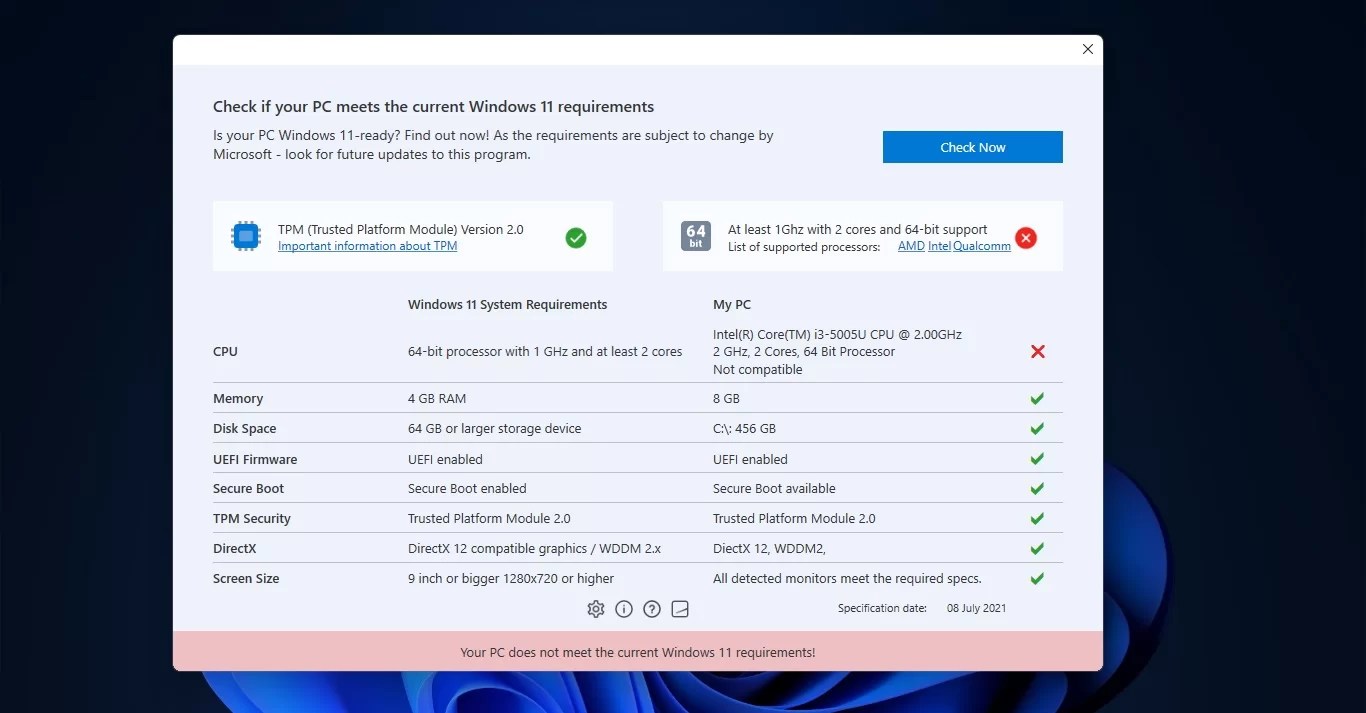
Task: Click the specification date 08 July 2021
Action: (975, 607)
